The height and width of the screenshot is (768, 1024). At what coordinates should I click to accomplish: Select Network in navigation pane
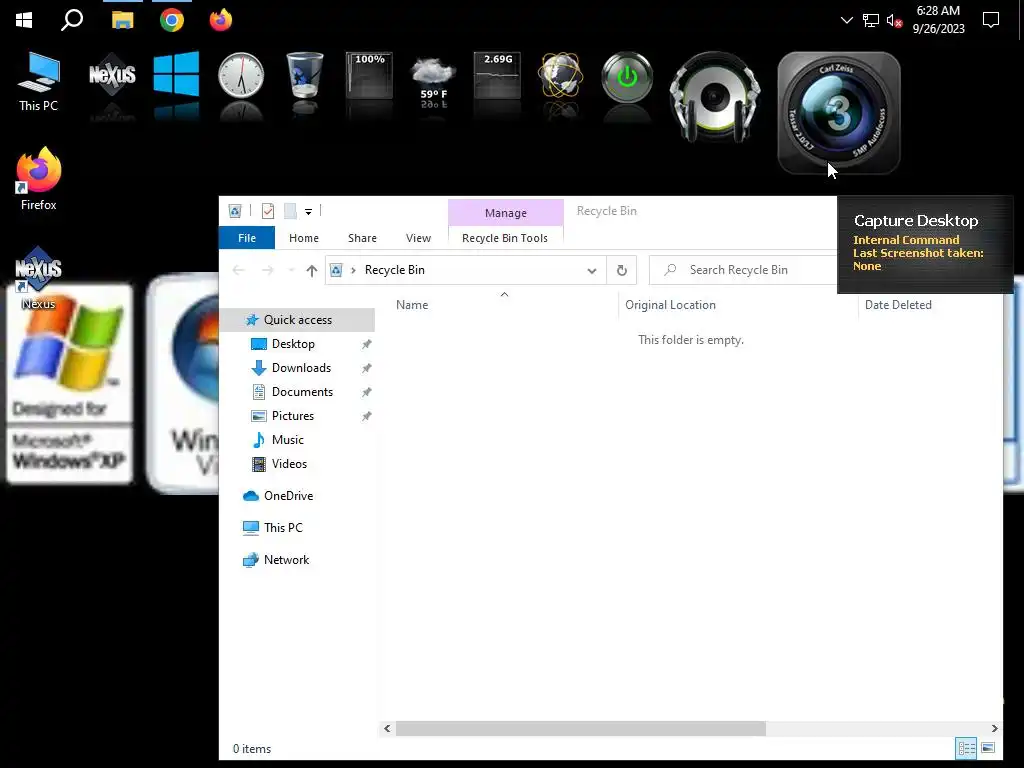pyautogui.click(x=286, y=560)
